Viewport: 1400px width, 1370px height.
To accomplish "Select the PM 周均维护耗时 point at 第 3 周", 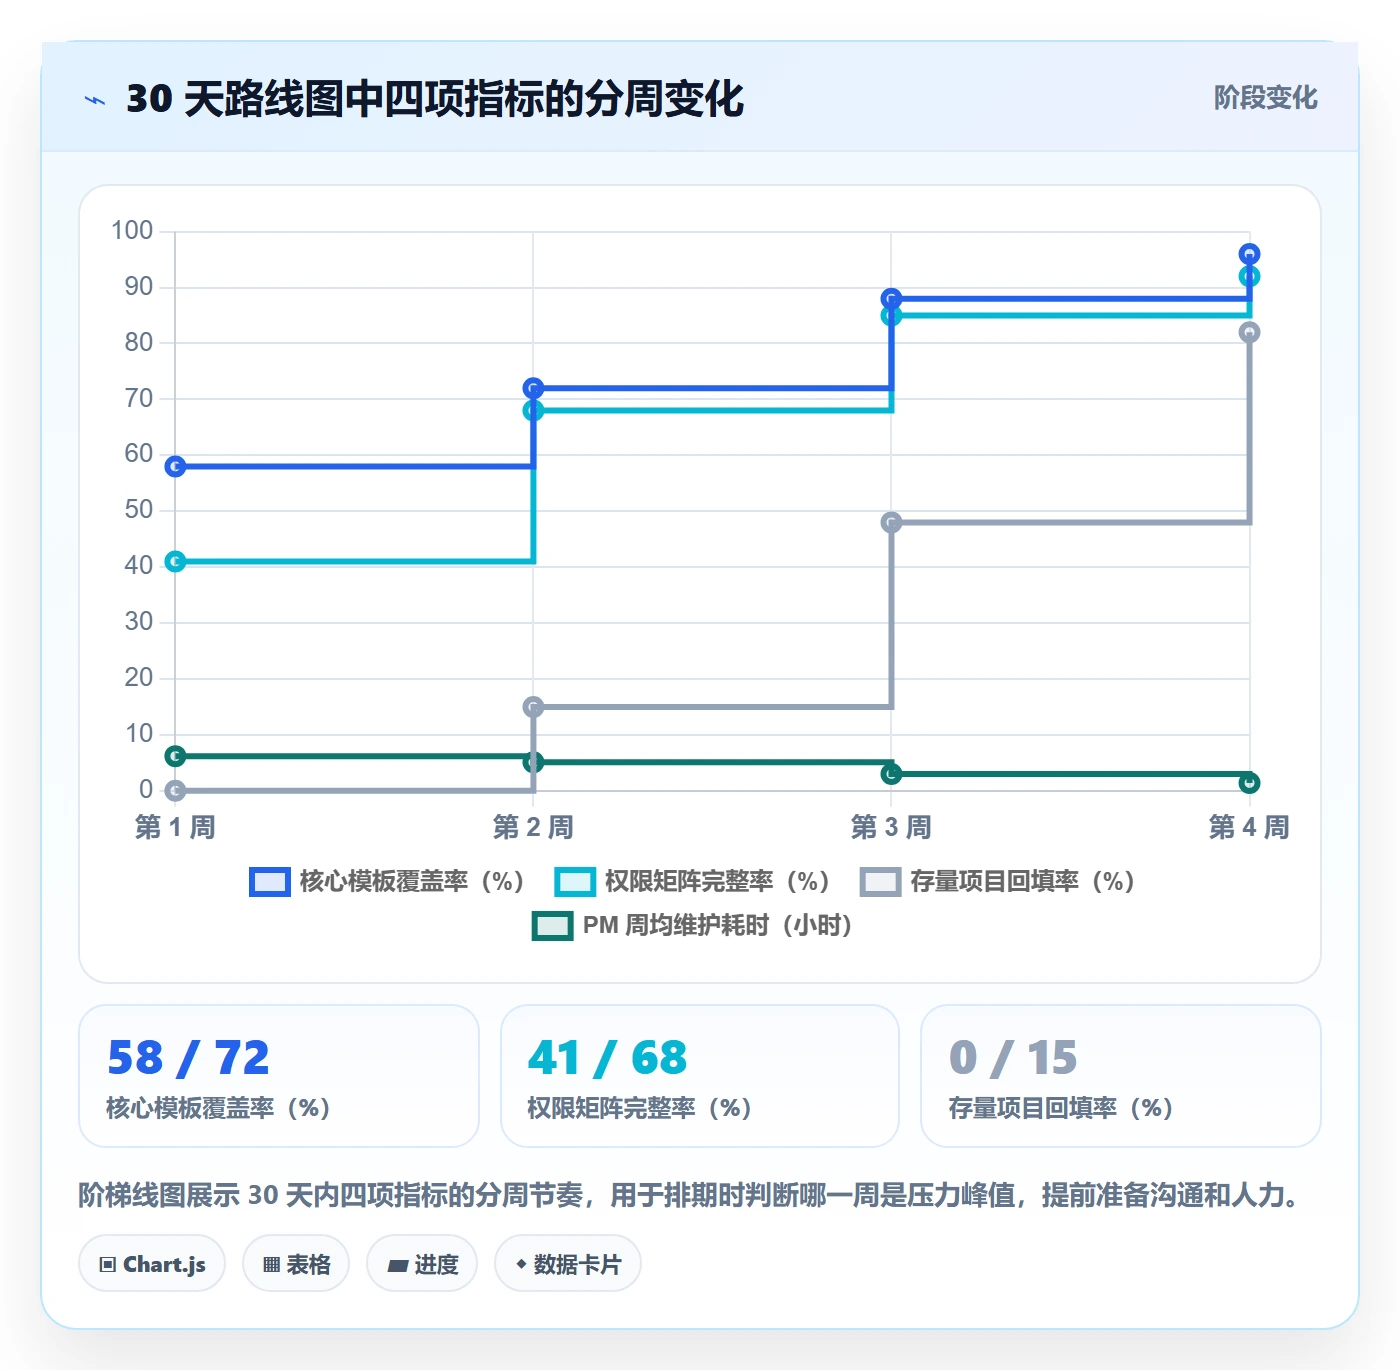I will click(x=891, y=774).
